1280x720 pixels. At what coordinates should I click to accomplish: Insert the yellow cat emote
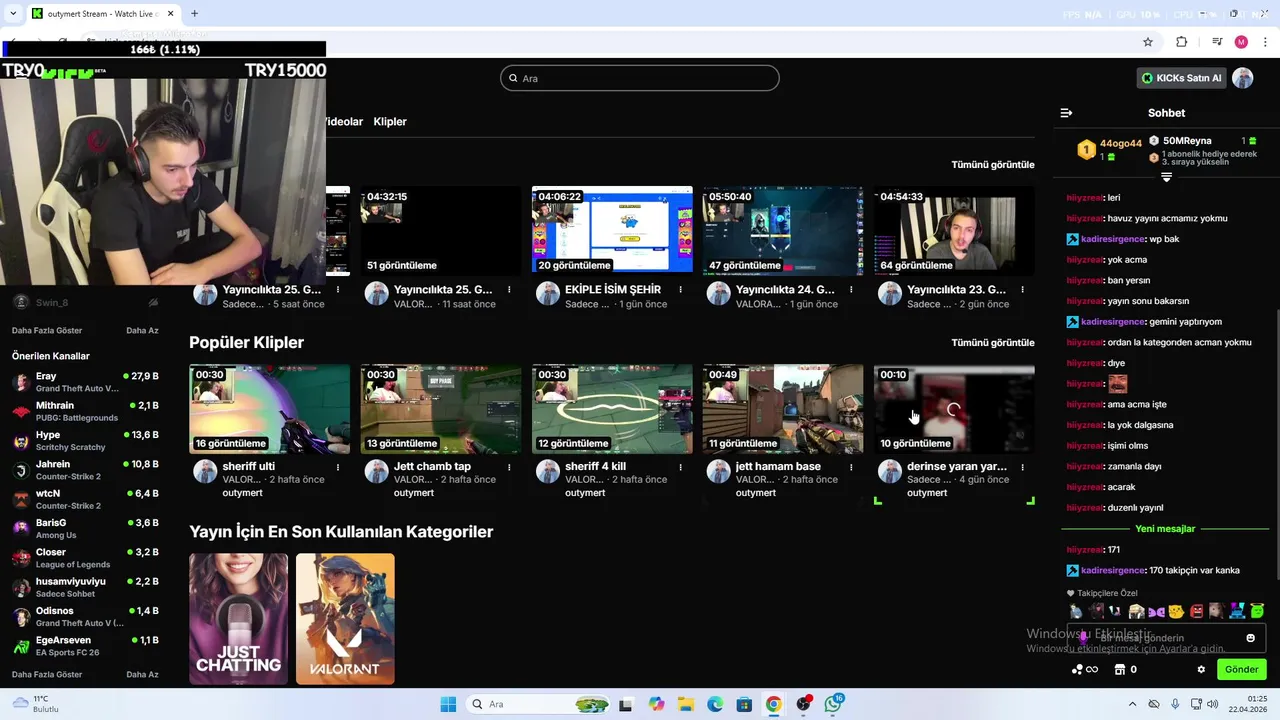tap(1176, 611)
